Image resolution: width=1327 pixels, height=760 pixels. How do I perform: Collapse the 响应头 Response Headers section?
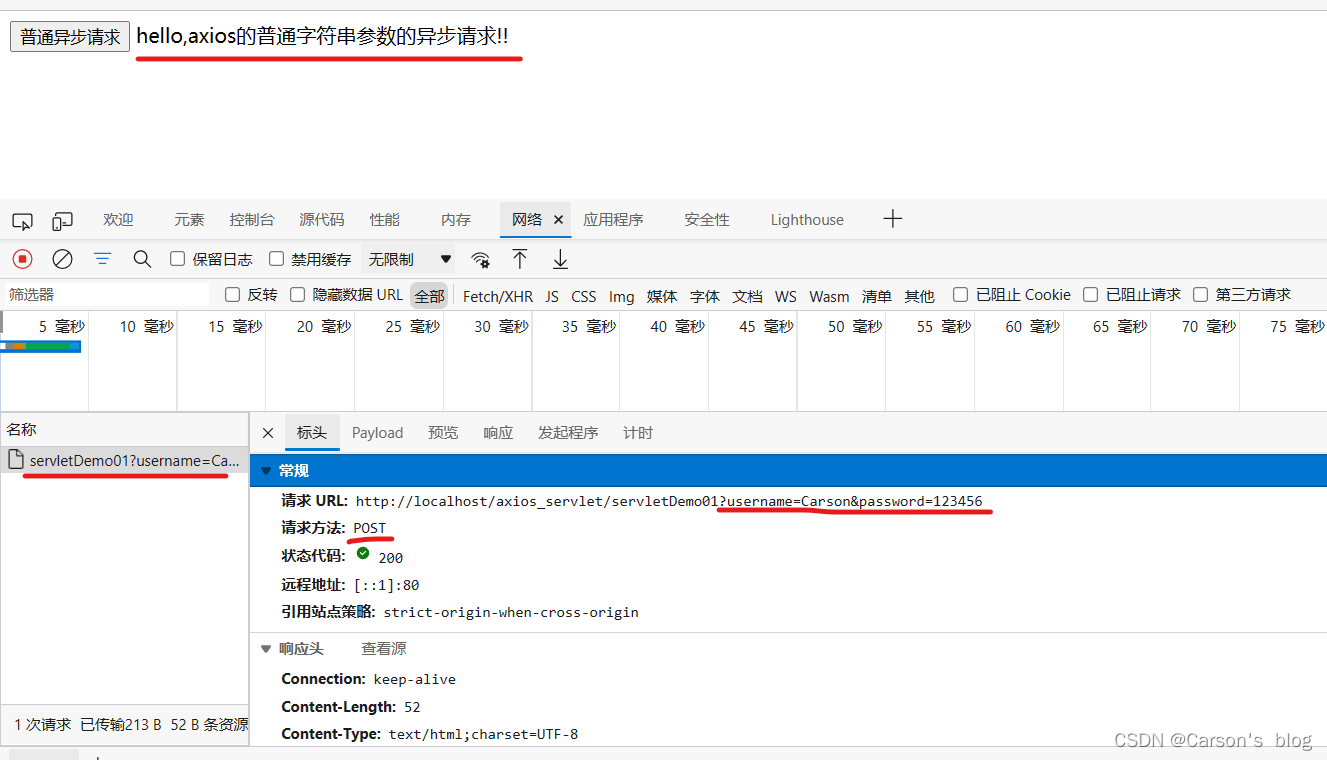pos(266,649)
